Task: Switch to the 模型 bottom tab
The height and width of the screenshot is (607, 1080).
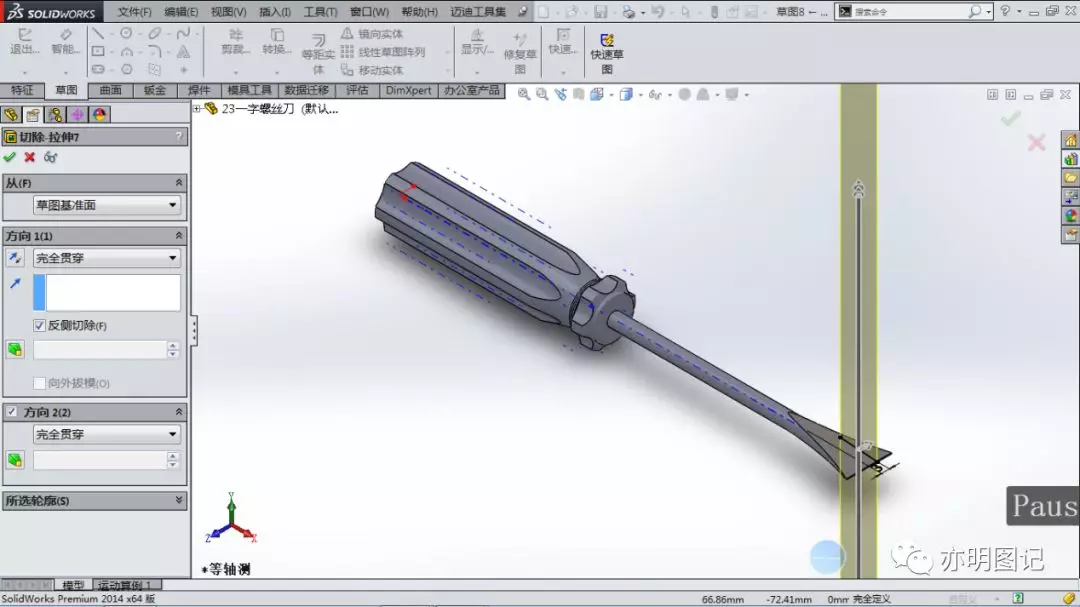Action: coord(73,585)
